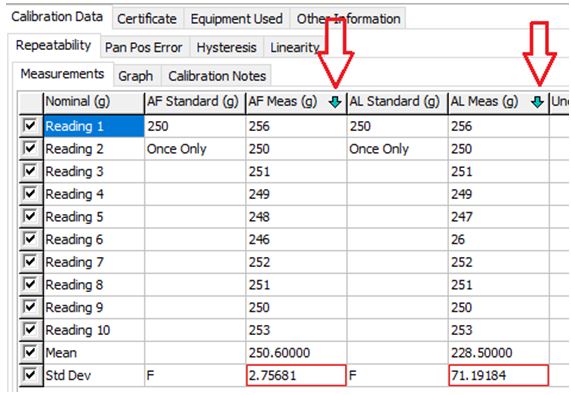Switch to the Certificate tab
This screenshot has width=571, height=395.
tap(147, 19)
